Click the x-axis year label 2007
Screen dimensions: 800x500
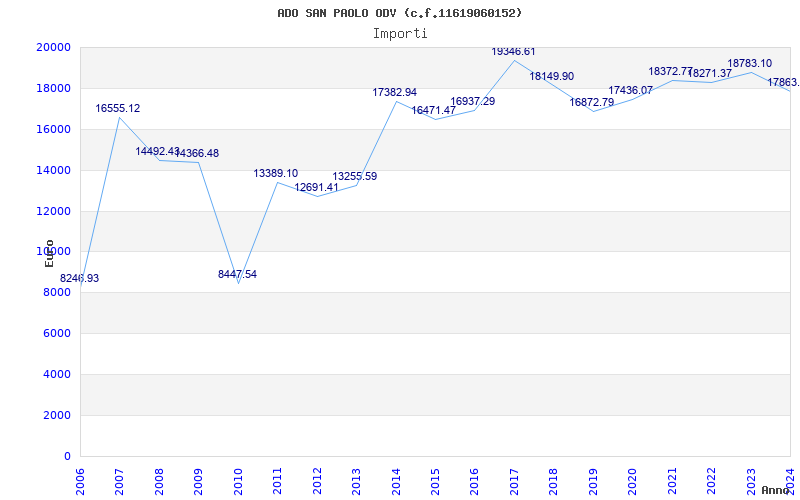click(119, 481)
